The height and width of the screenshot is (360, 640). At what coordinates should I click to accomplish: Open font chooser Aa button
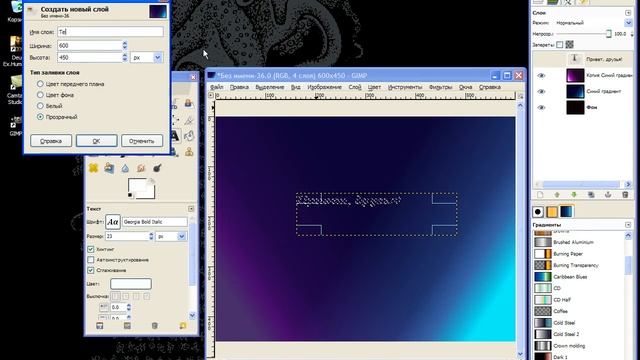click(x=113, y=222)
